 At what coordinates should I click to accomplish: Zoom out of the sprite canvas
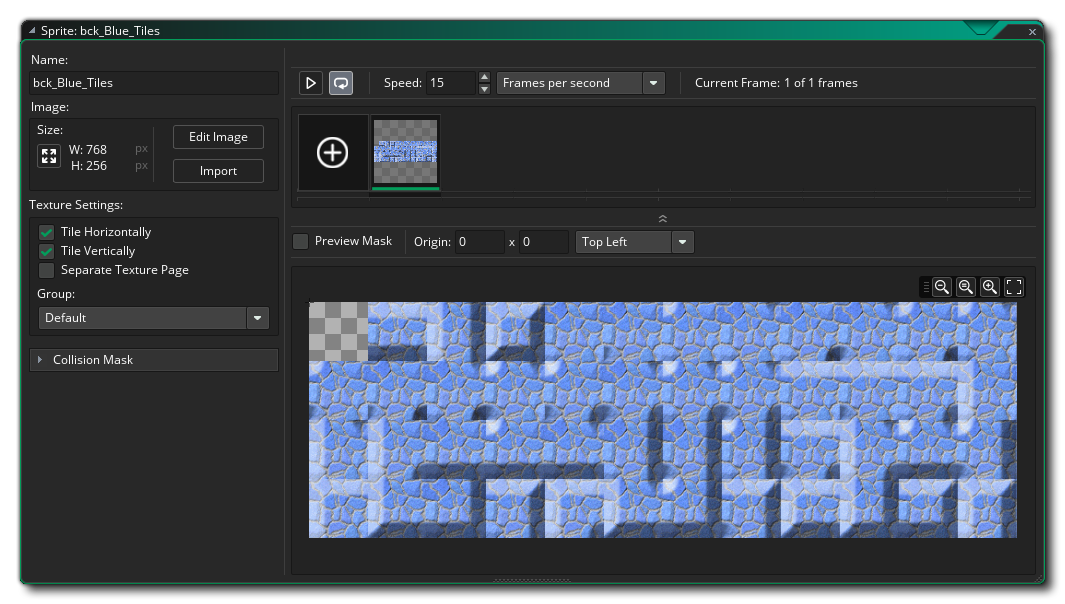[x=941, y=287]
